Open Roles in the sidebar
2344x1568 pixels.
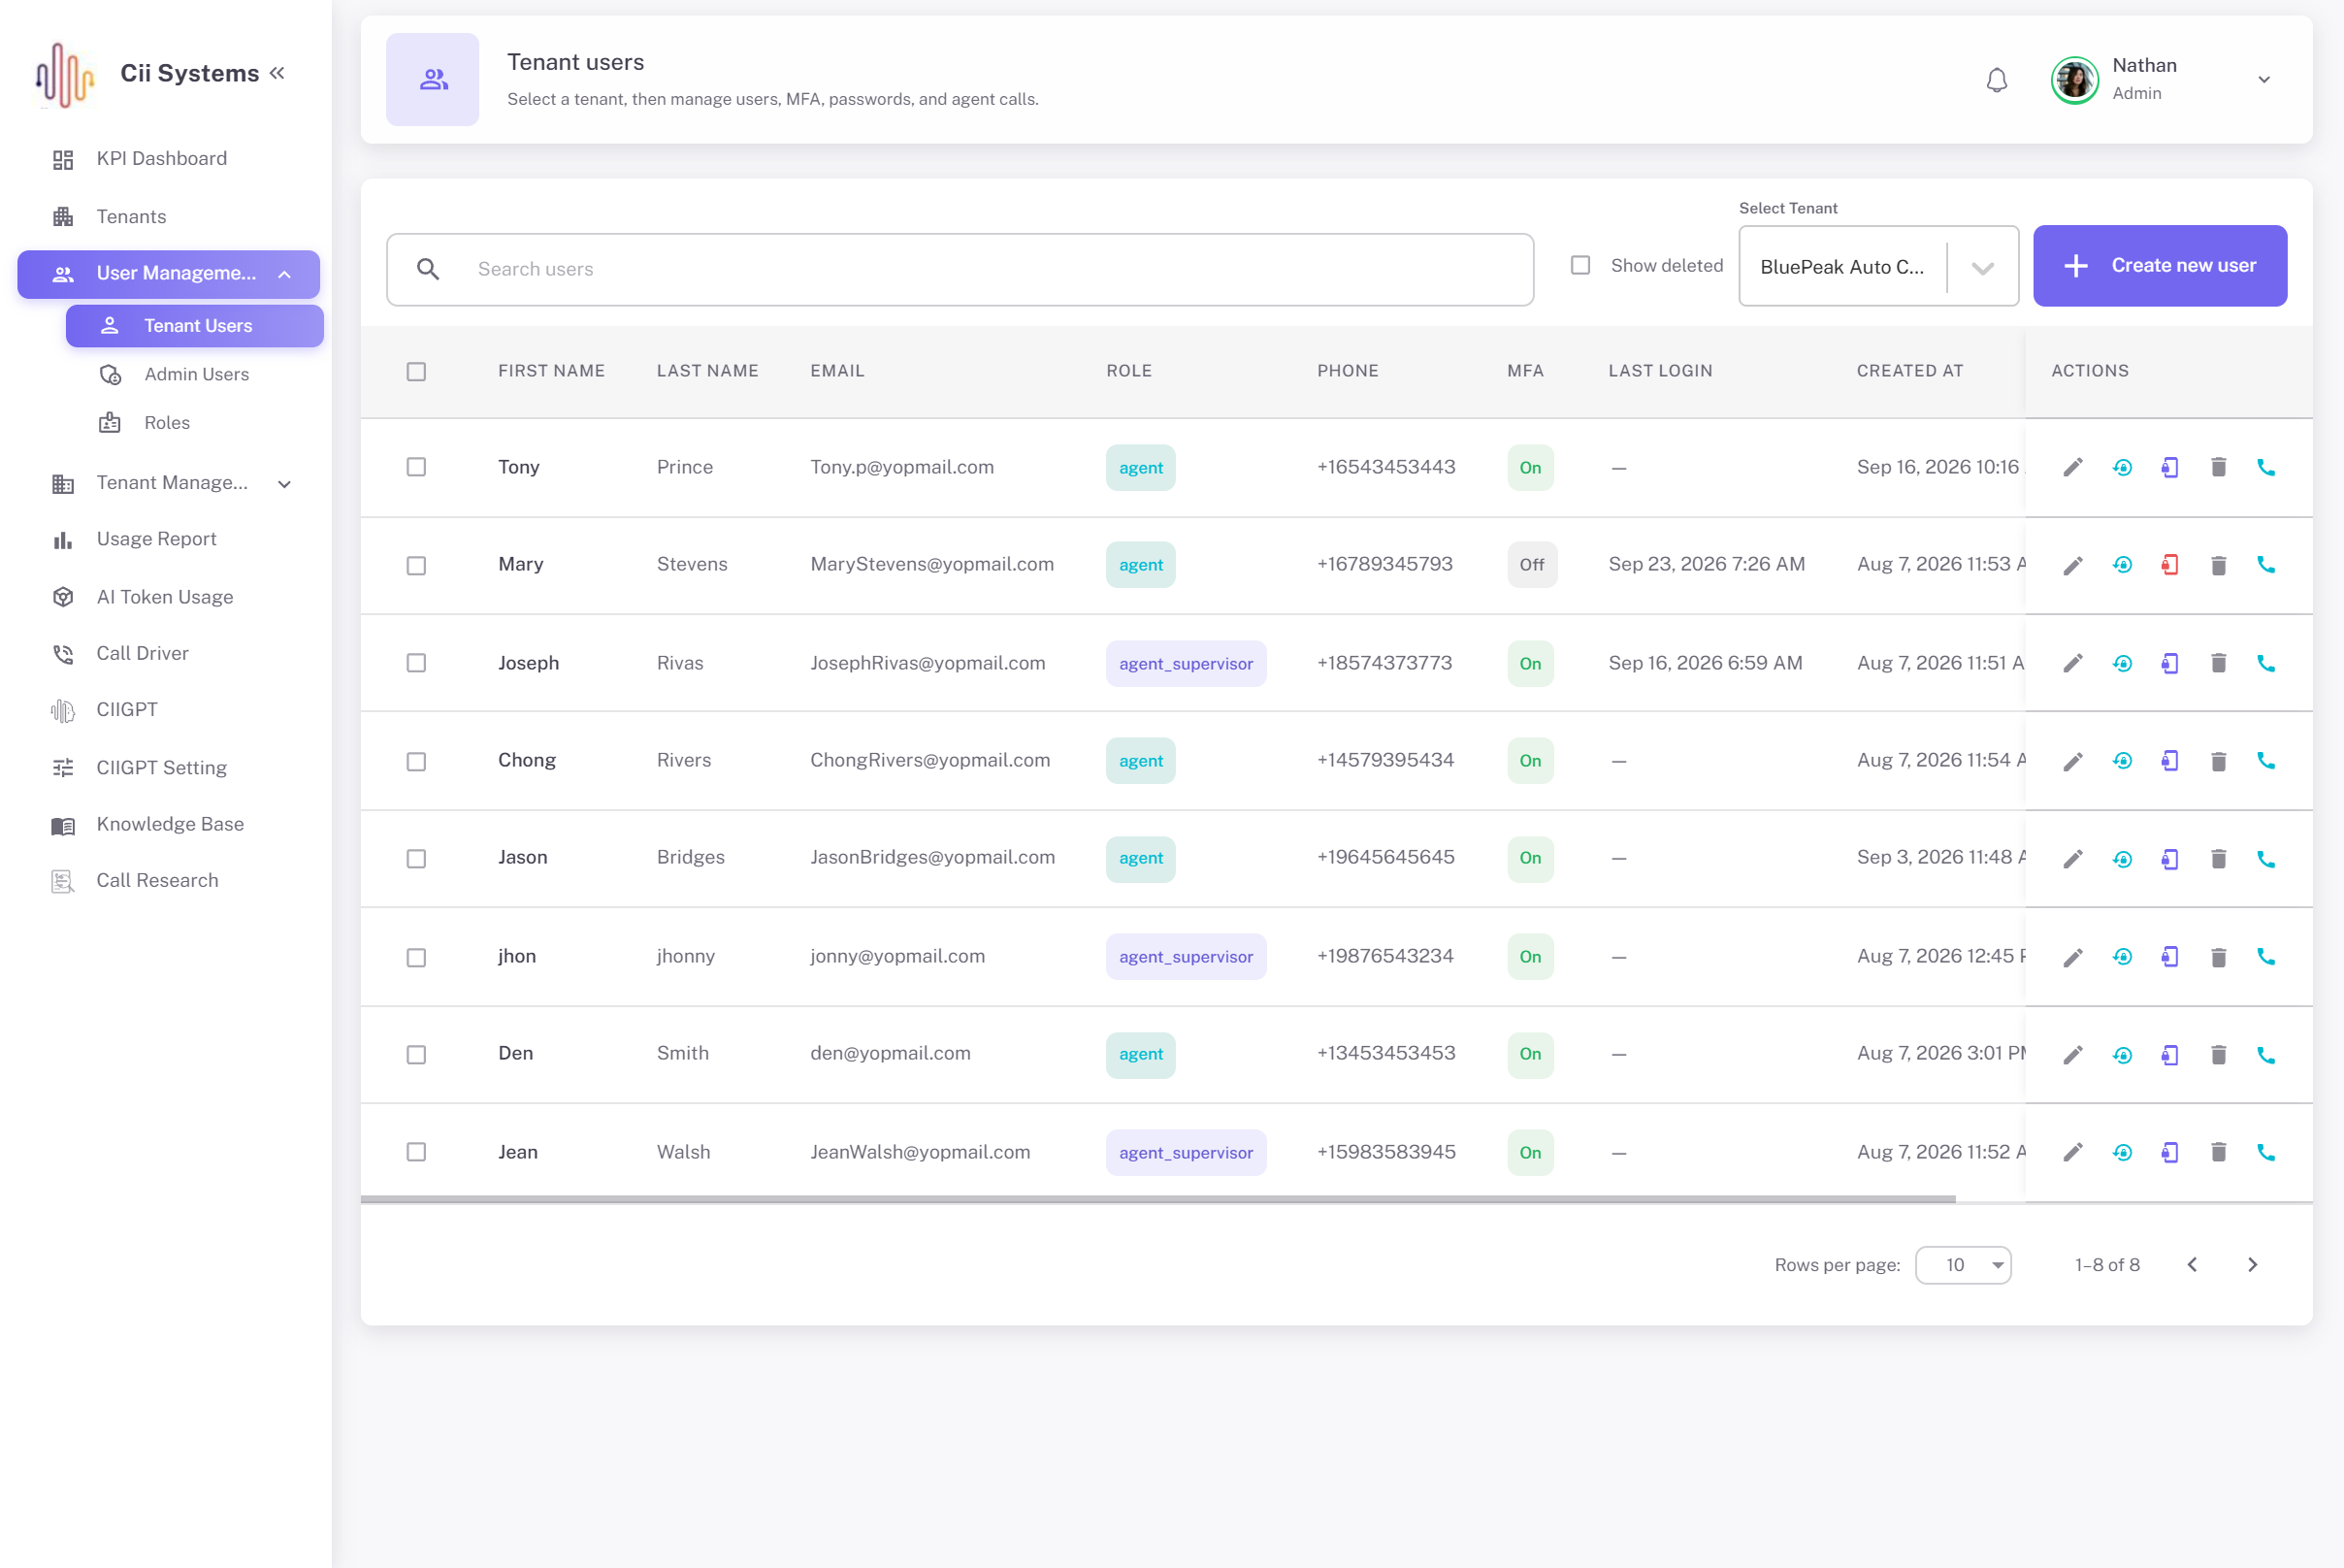(x=195, y=423)
